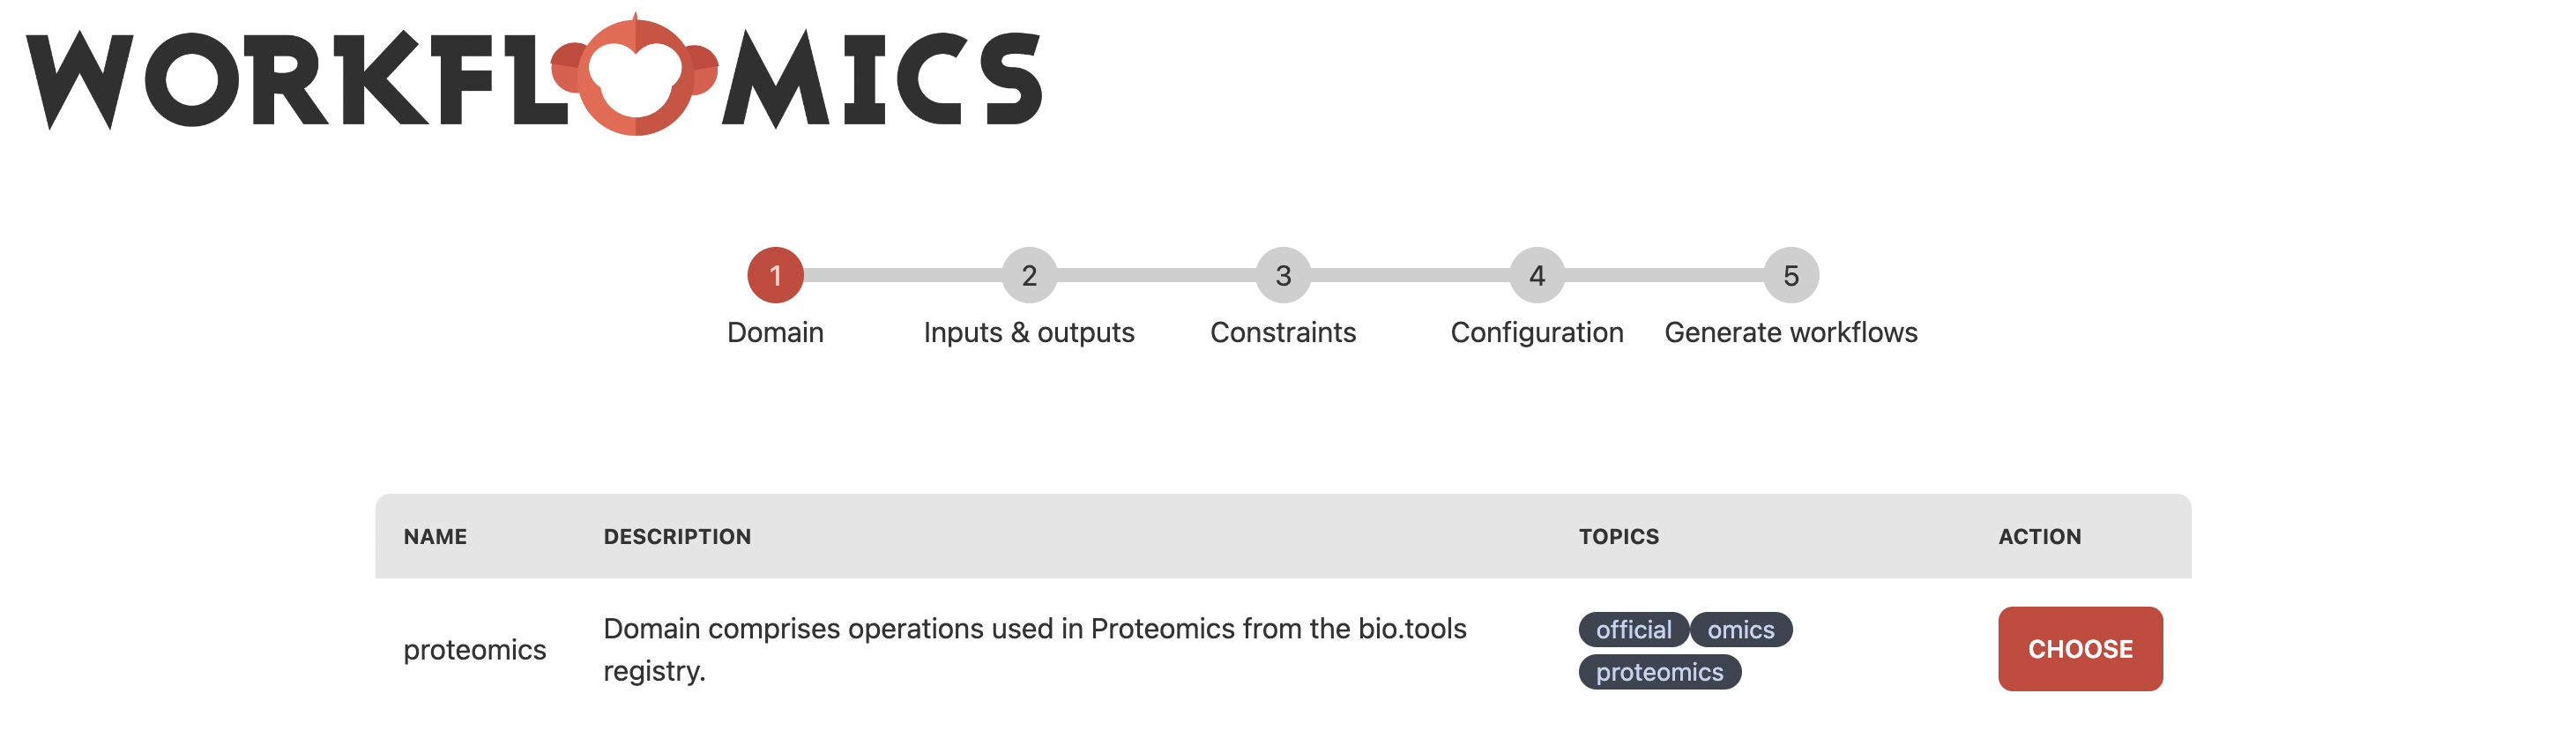This screenshot has height=753, width=2576.
Task: Select the proteomics topic tag
Action: (1660, 672)
